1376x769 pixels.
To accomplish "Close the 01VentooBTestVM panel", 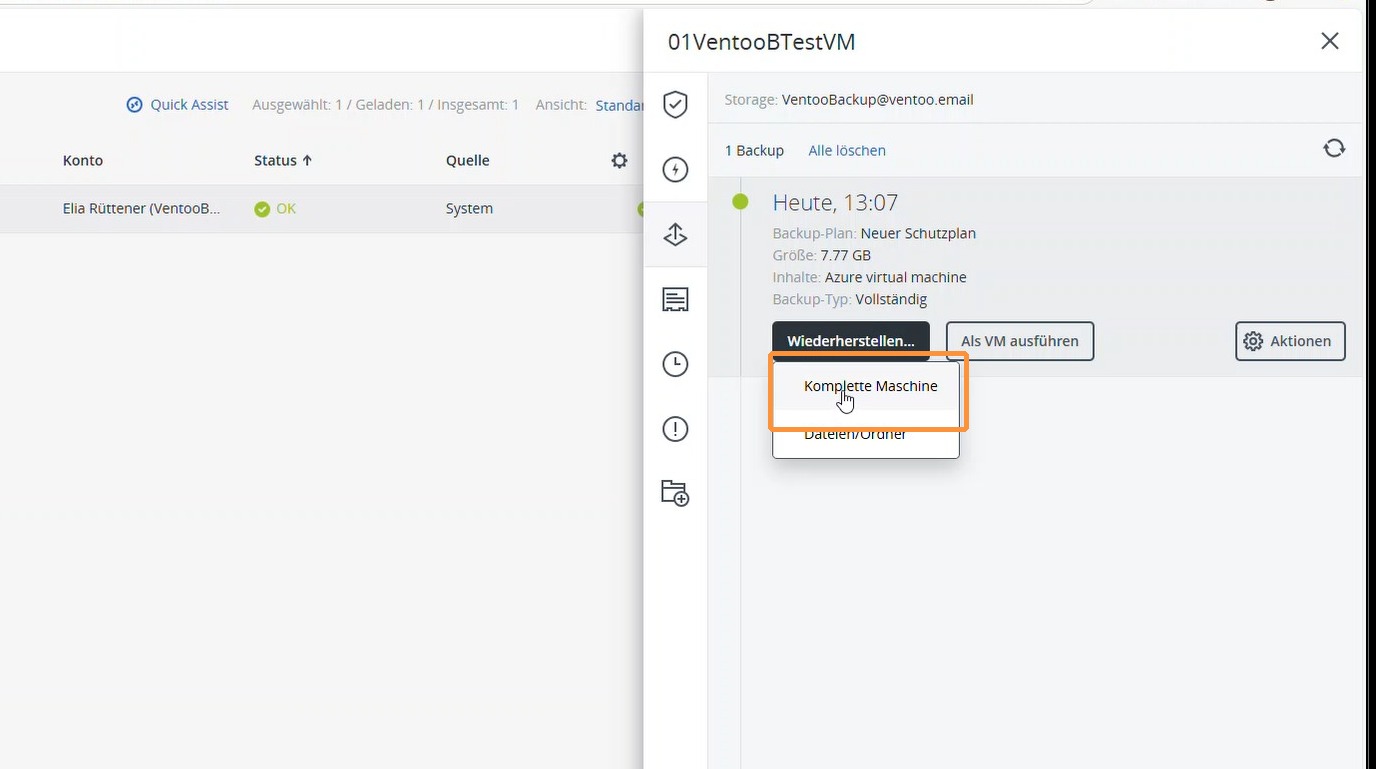I will click(1330, 41).
